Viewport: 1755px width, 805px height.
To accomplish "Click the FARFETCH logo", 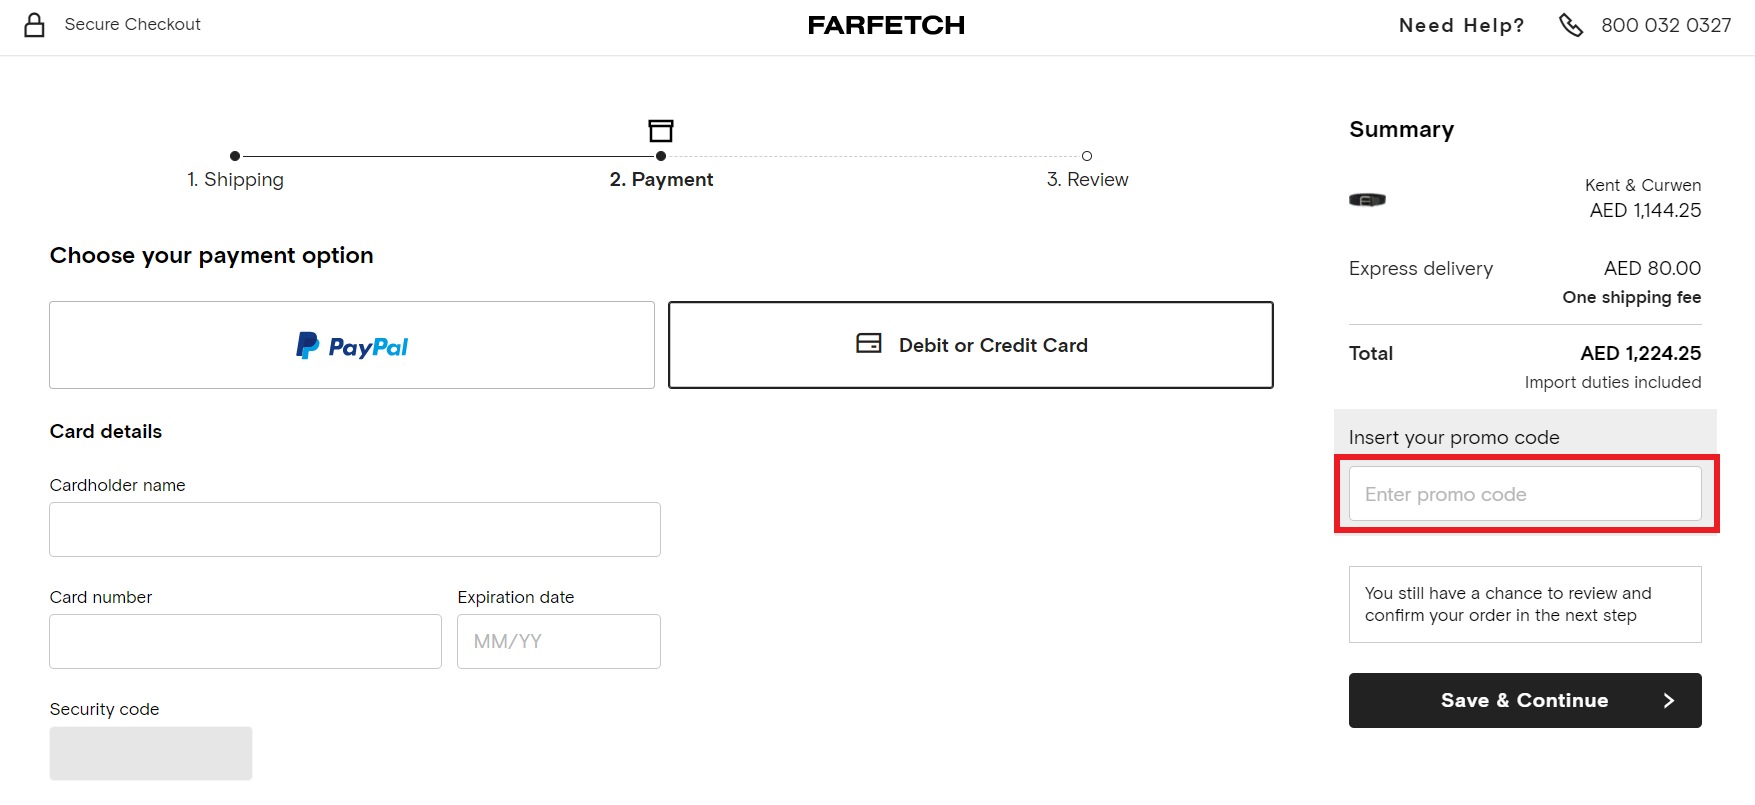I will click(x=886, y=25).
